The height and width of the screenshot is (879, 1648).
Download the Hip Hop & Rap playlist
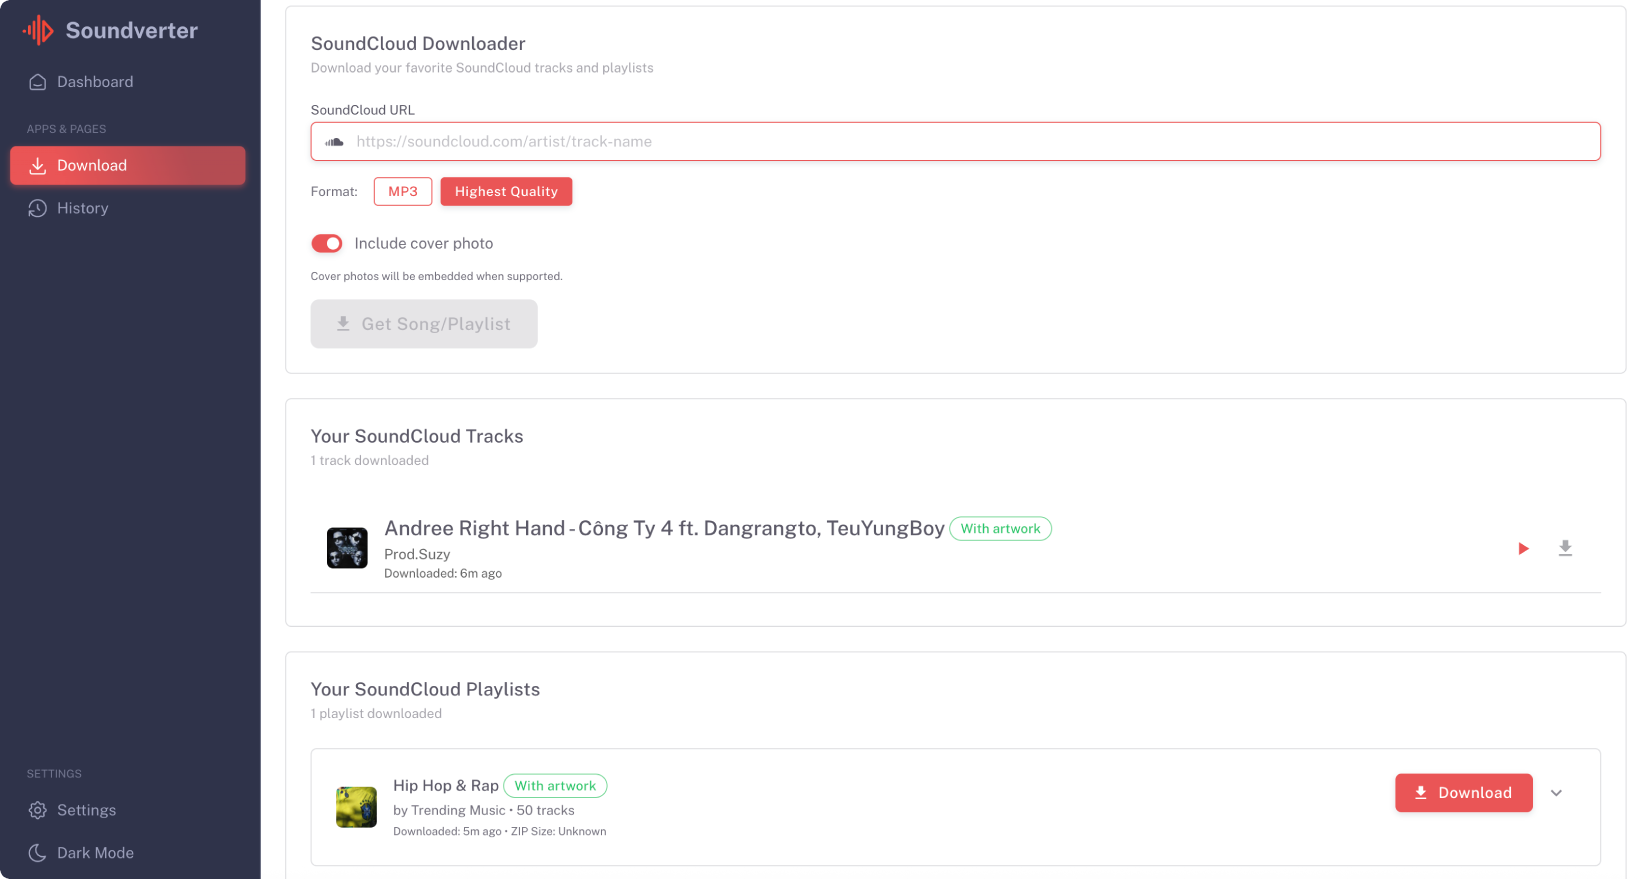1463,793
